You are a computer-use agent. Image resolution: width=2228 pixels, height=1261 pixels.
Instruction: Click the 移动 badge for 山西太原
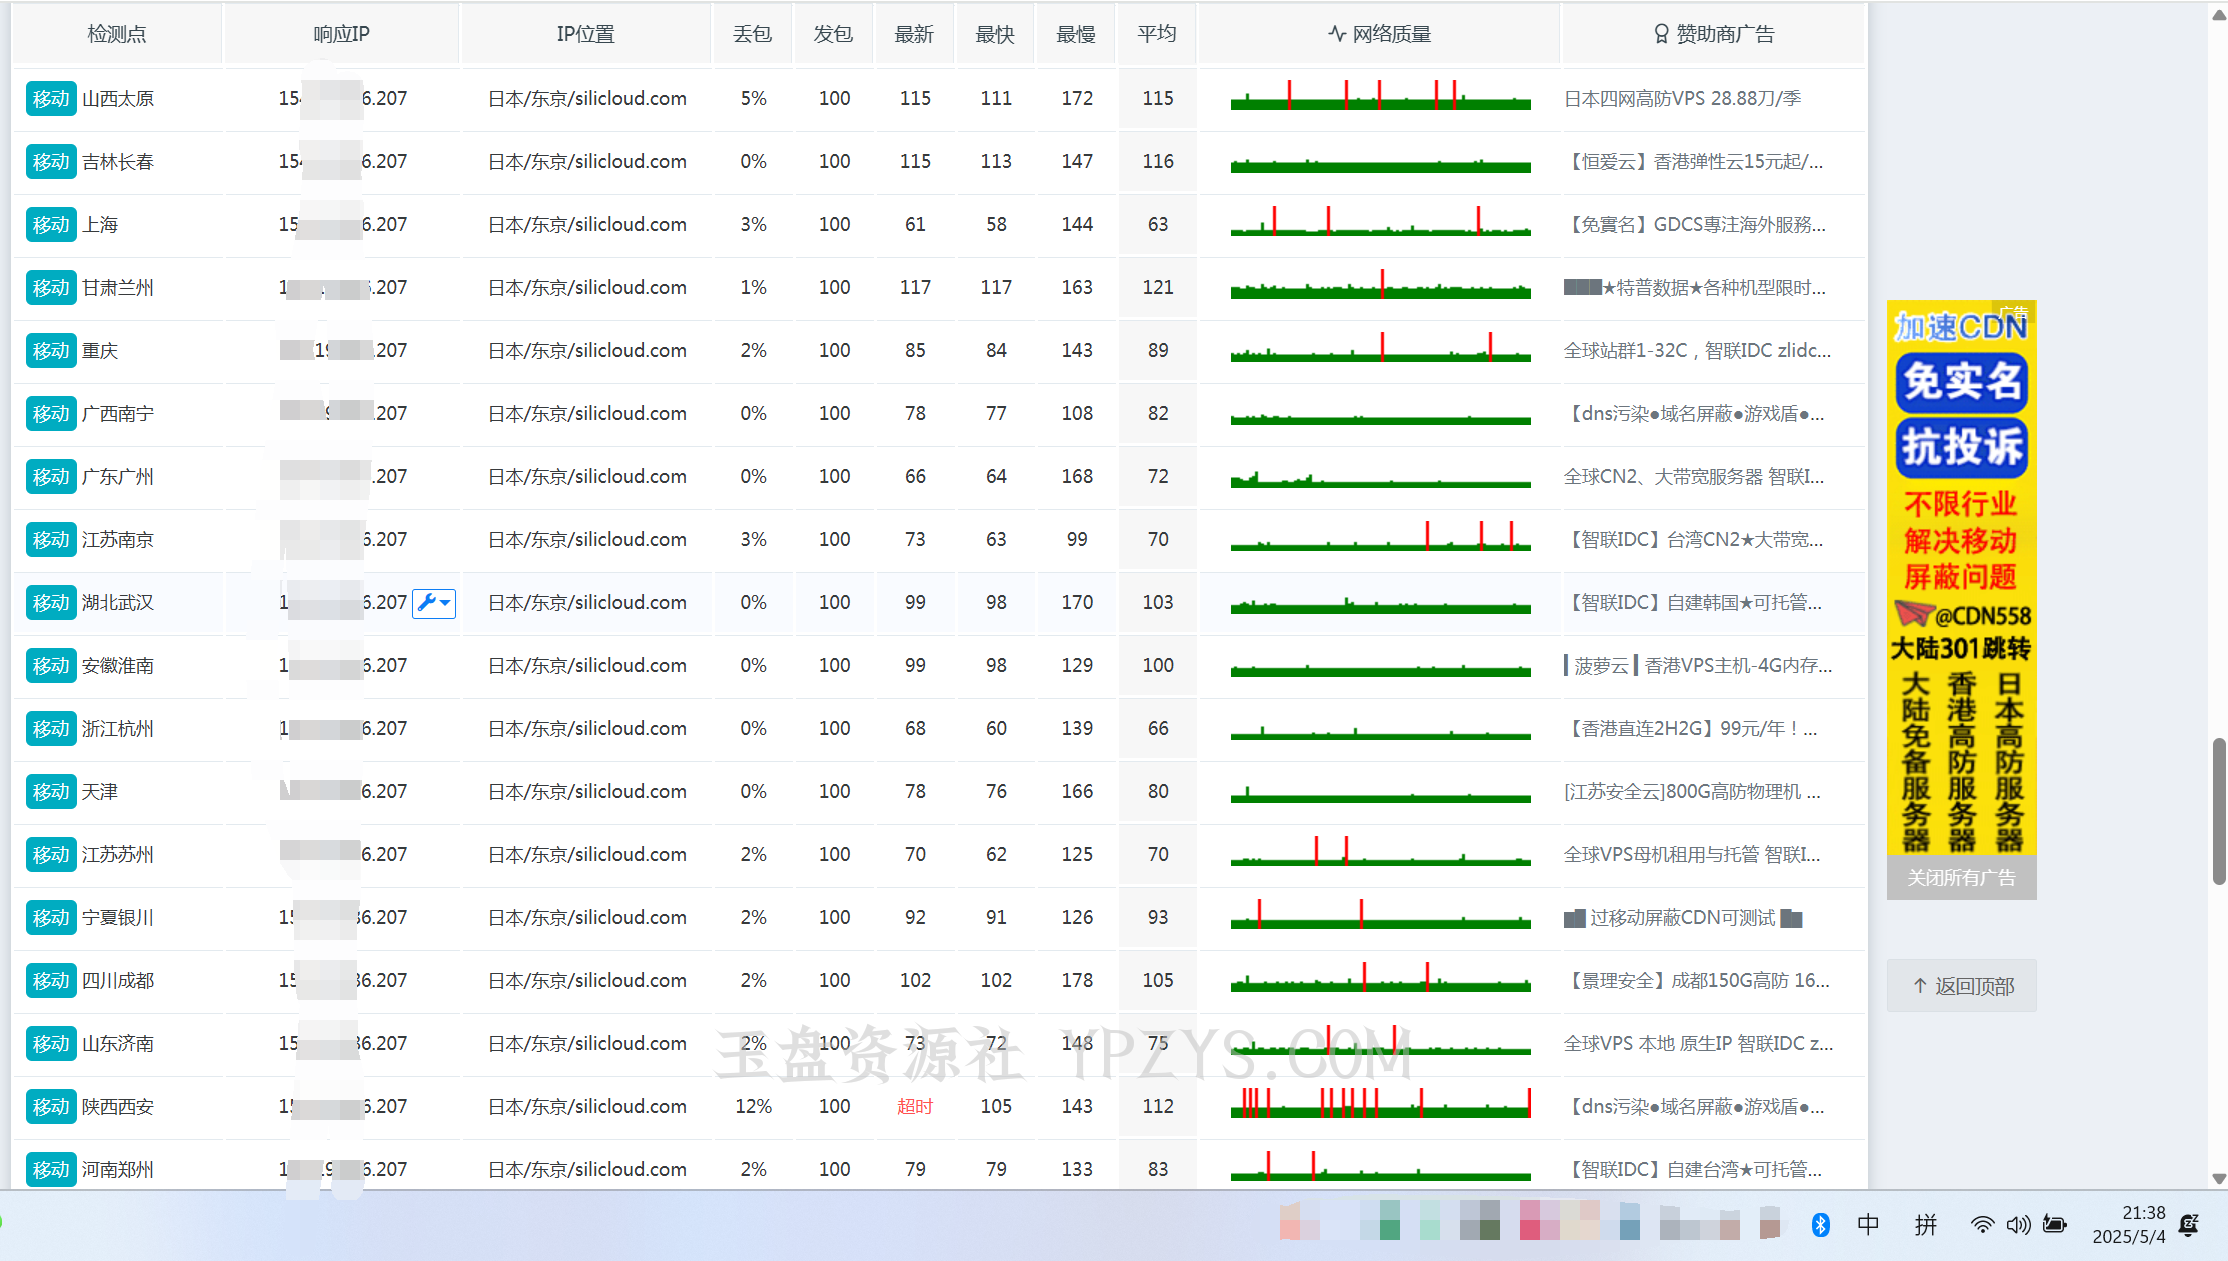coord(51,99)
